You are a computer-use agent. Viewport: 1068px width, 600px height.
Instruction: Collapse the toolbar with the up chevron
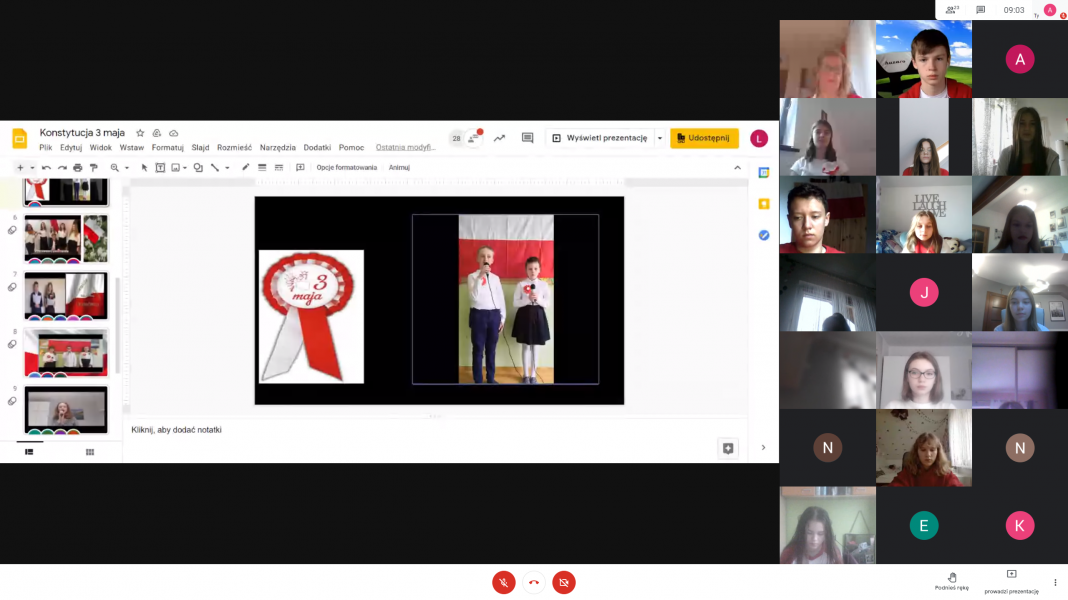pyautogui.click(x=738, y=168)
